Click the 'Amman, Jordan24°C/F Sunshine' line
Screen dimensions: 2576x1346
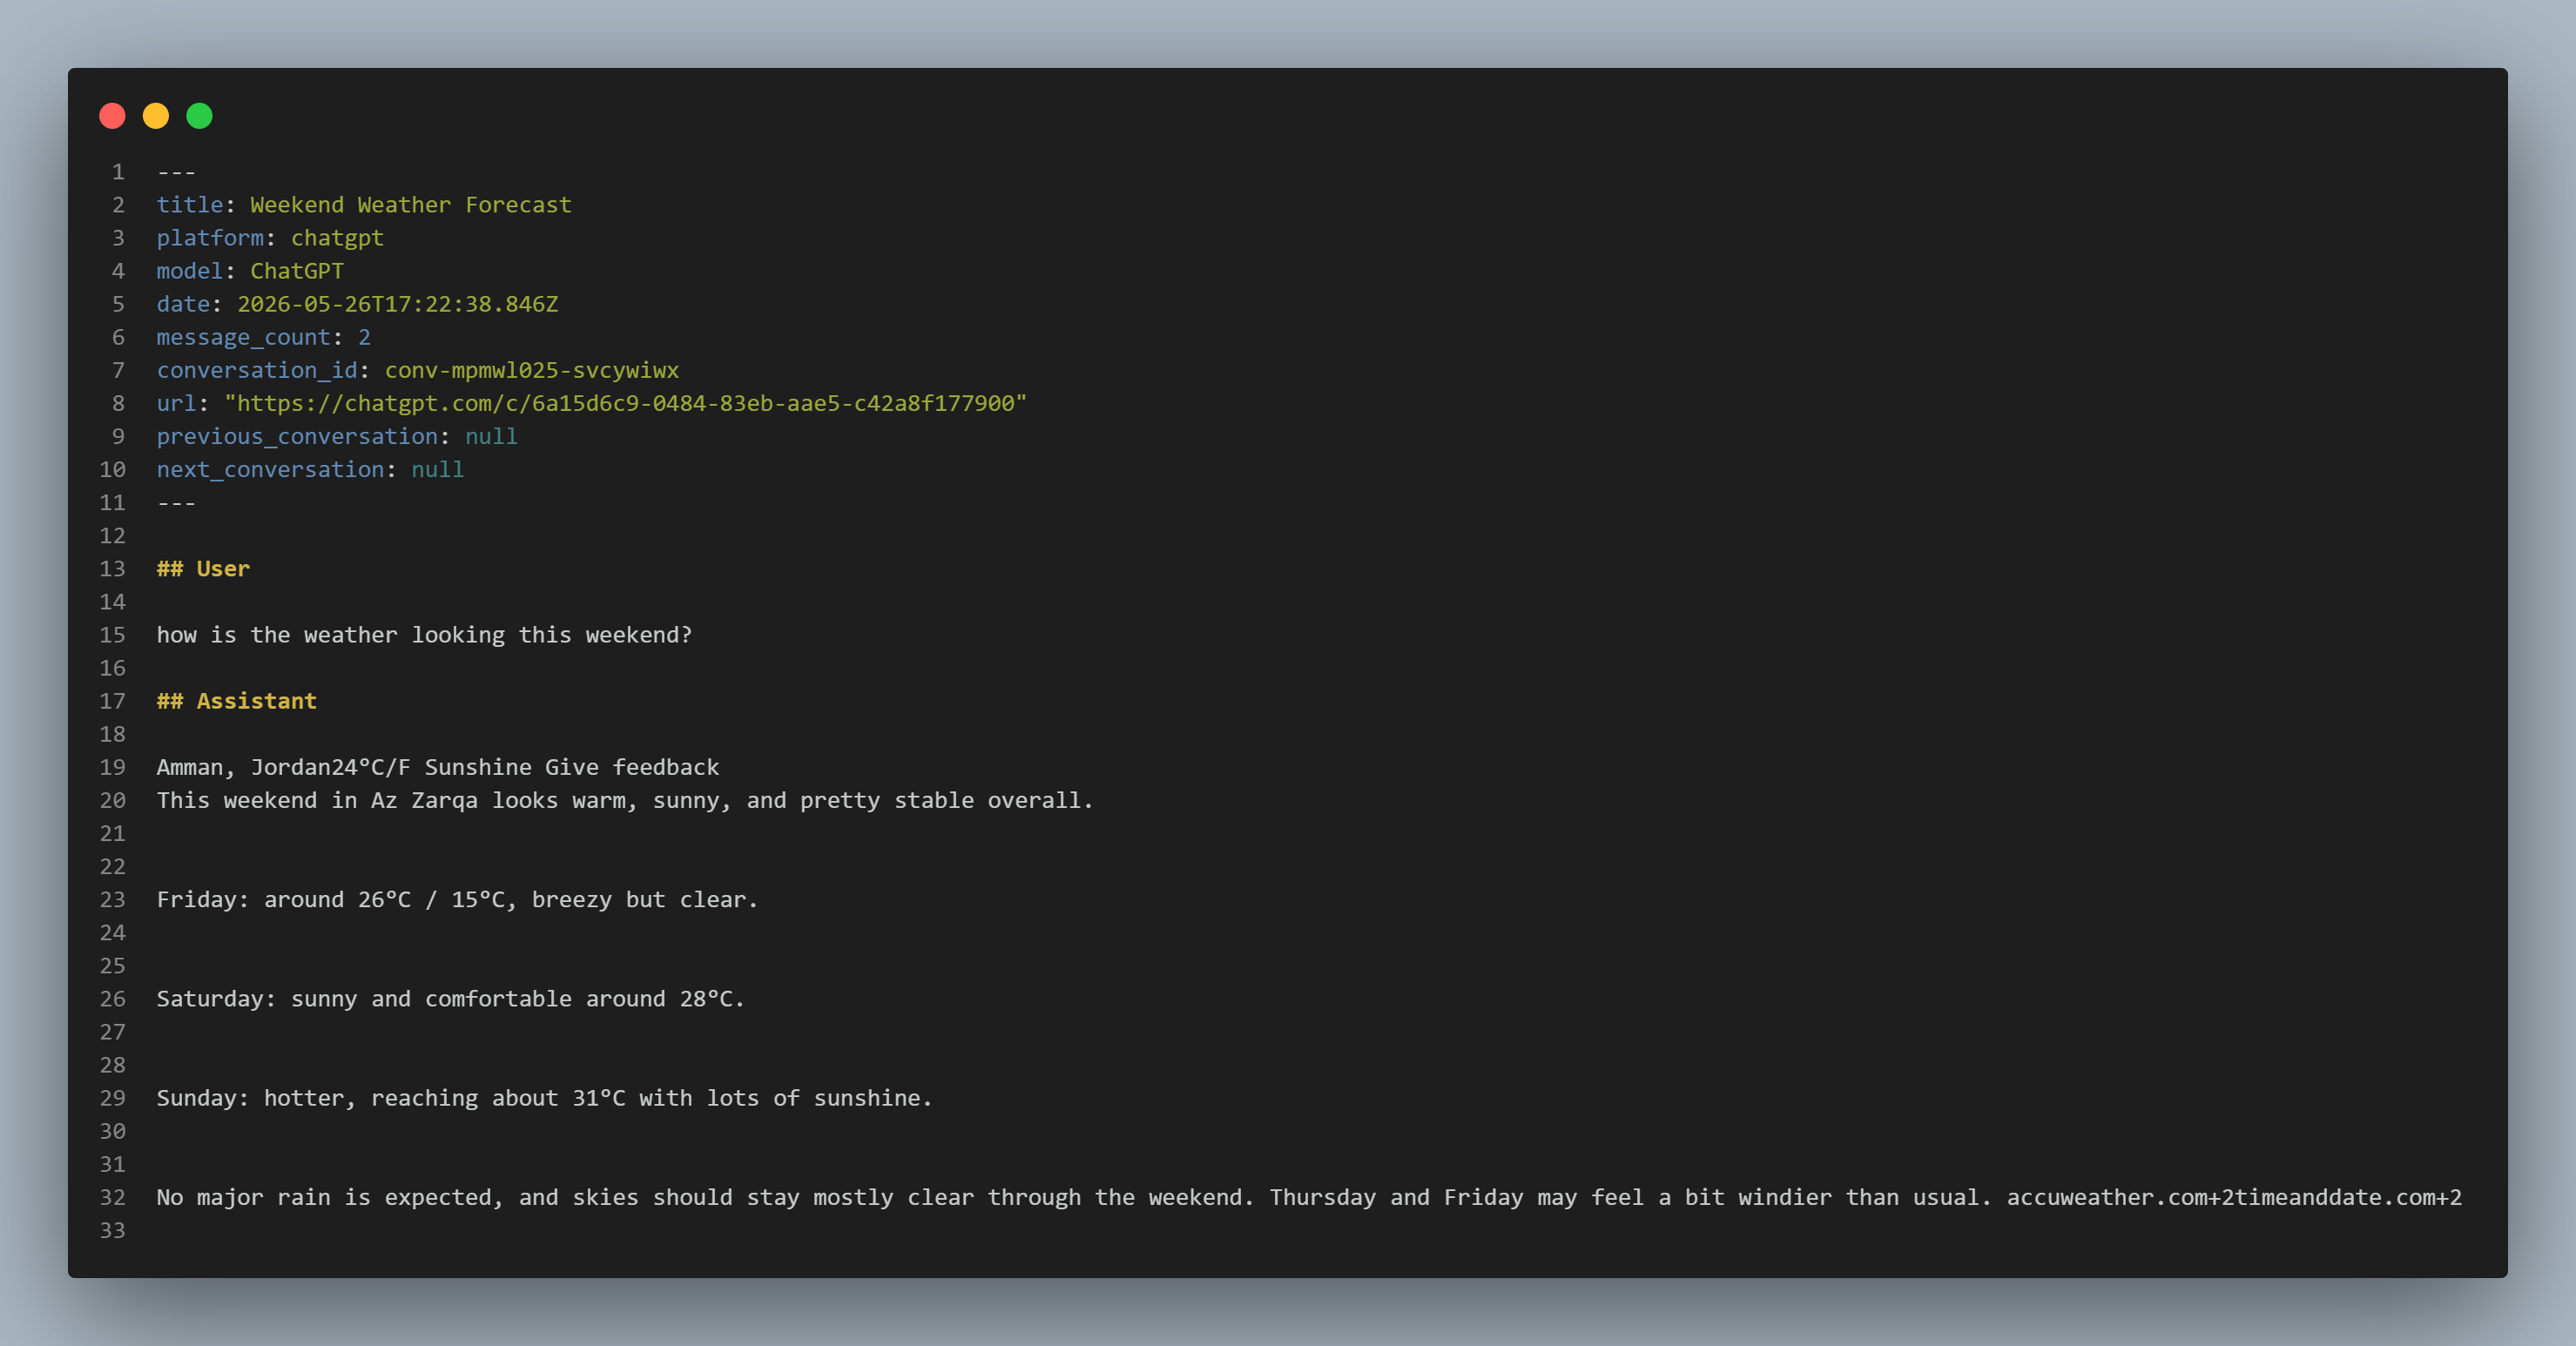click(x=438, y=767)
